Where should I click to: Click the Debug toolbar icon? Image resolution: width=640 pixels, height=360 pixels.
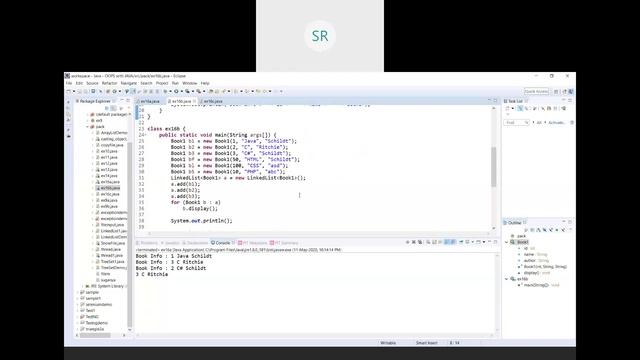point(165,91)
